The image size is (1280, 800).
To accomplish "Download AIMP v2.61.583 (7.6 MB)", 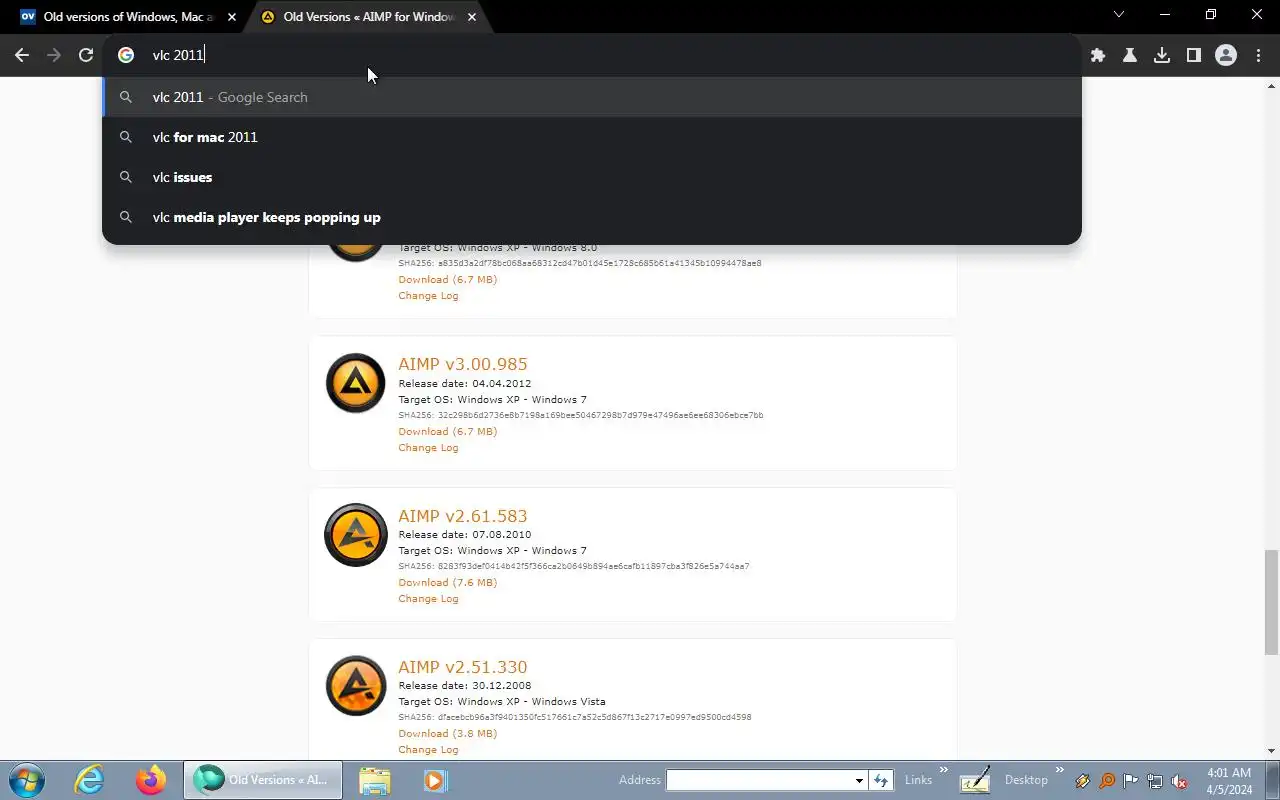I will pyautogui.click(x=447, y=582).
